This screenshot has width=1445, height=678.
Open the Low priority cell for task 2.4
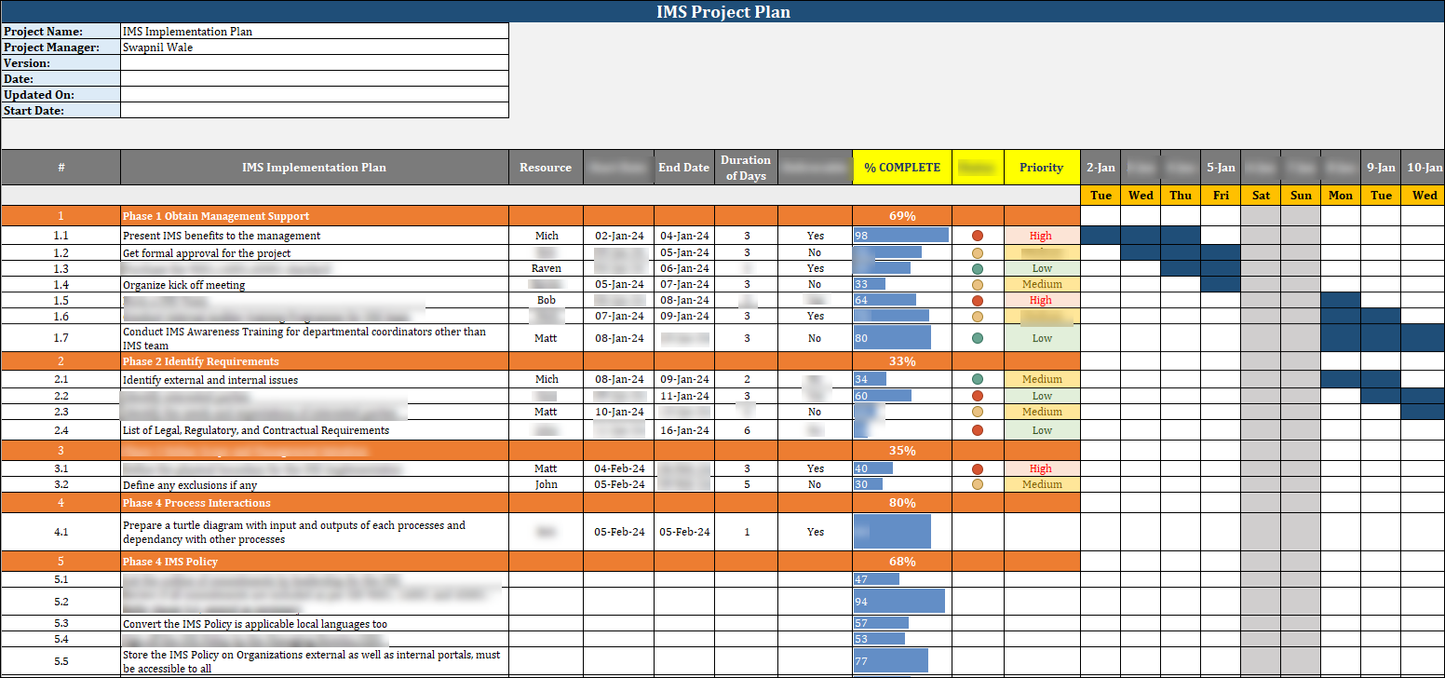coord(1040,430)
